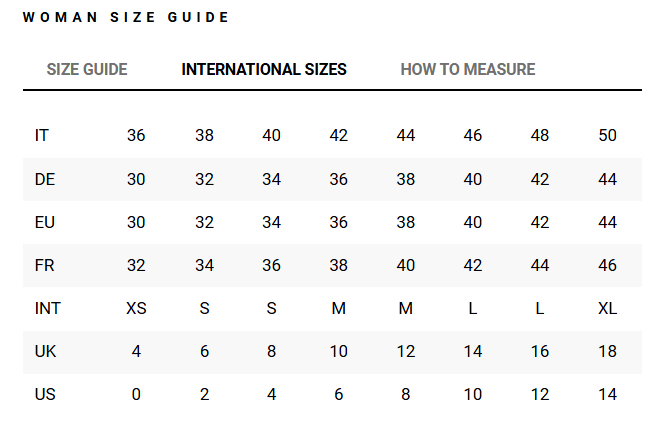Select the DE row label
Viewport: 648px width, 421px height.
[x=45, y=179]
